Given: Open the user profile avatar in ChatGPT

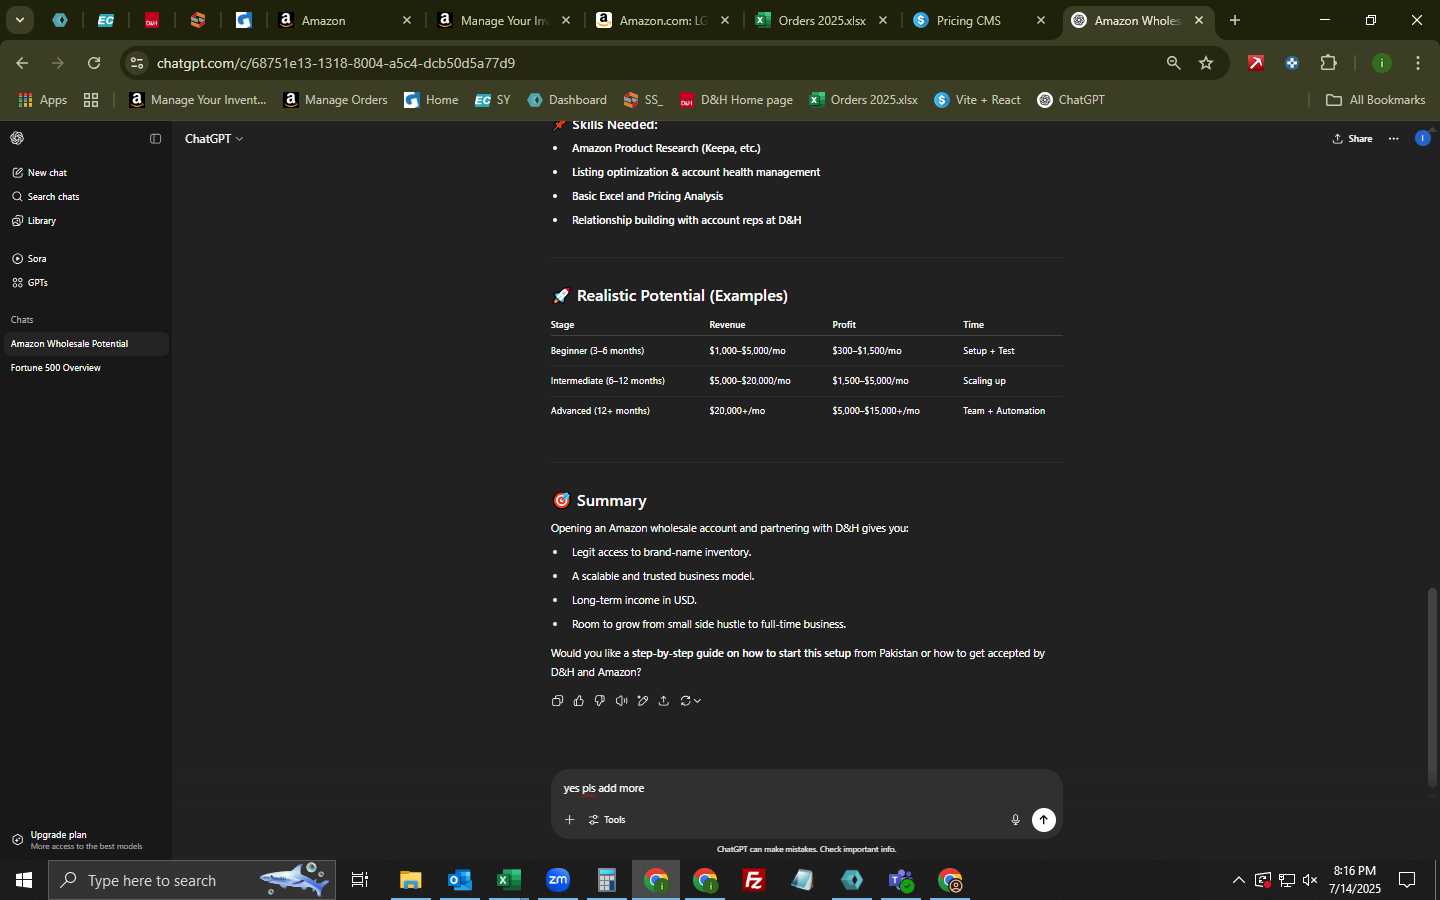Looking at the screenshot, I should pos(1423,138).
